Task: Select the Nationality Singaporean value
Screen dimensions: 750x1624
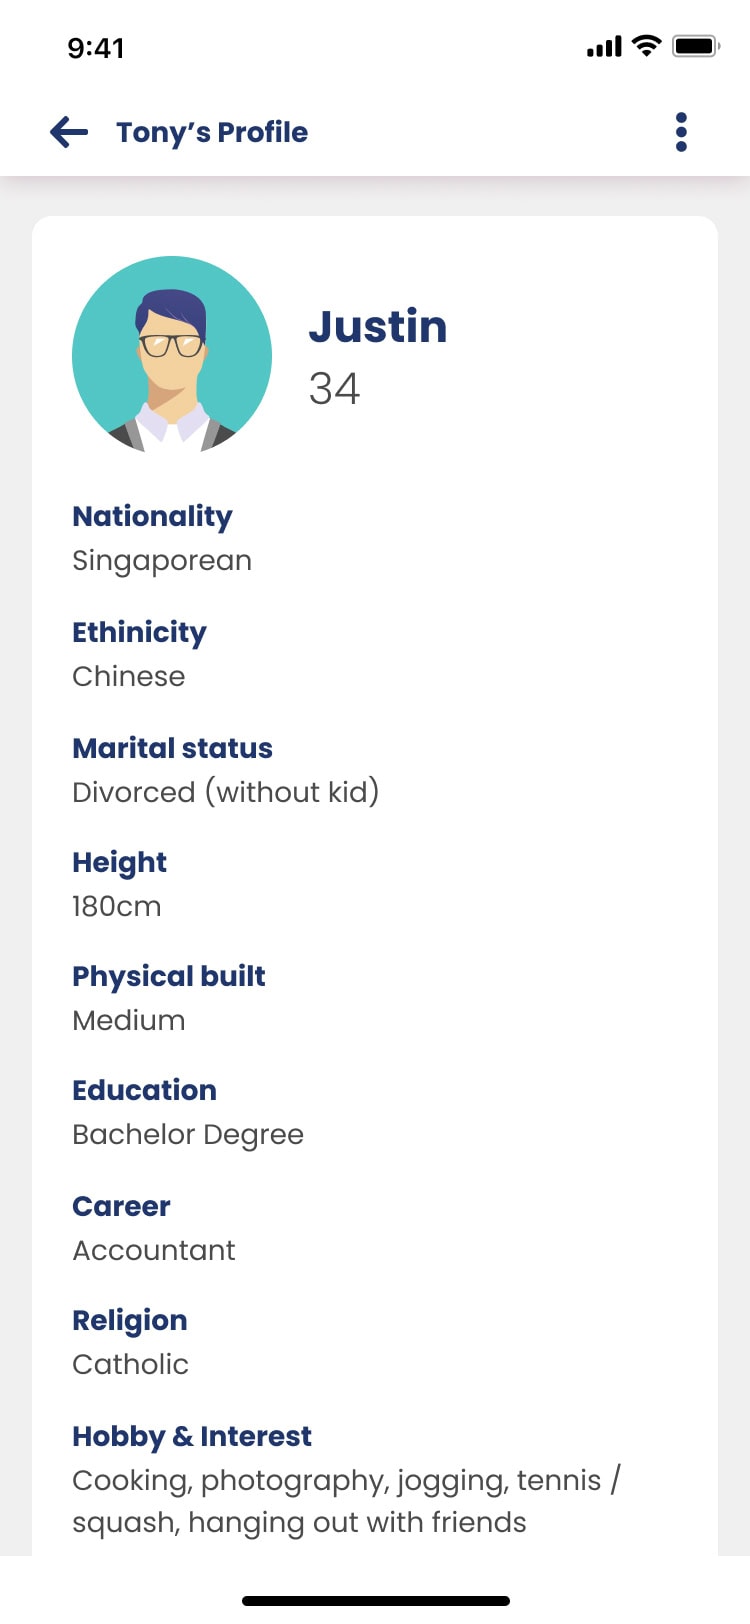Action: 162,561
